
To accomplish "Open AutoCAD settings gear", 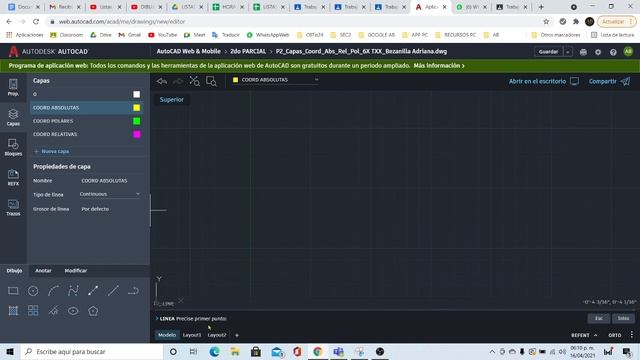I will 598,52.
